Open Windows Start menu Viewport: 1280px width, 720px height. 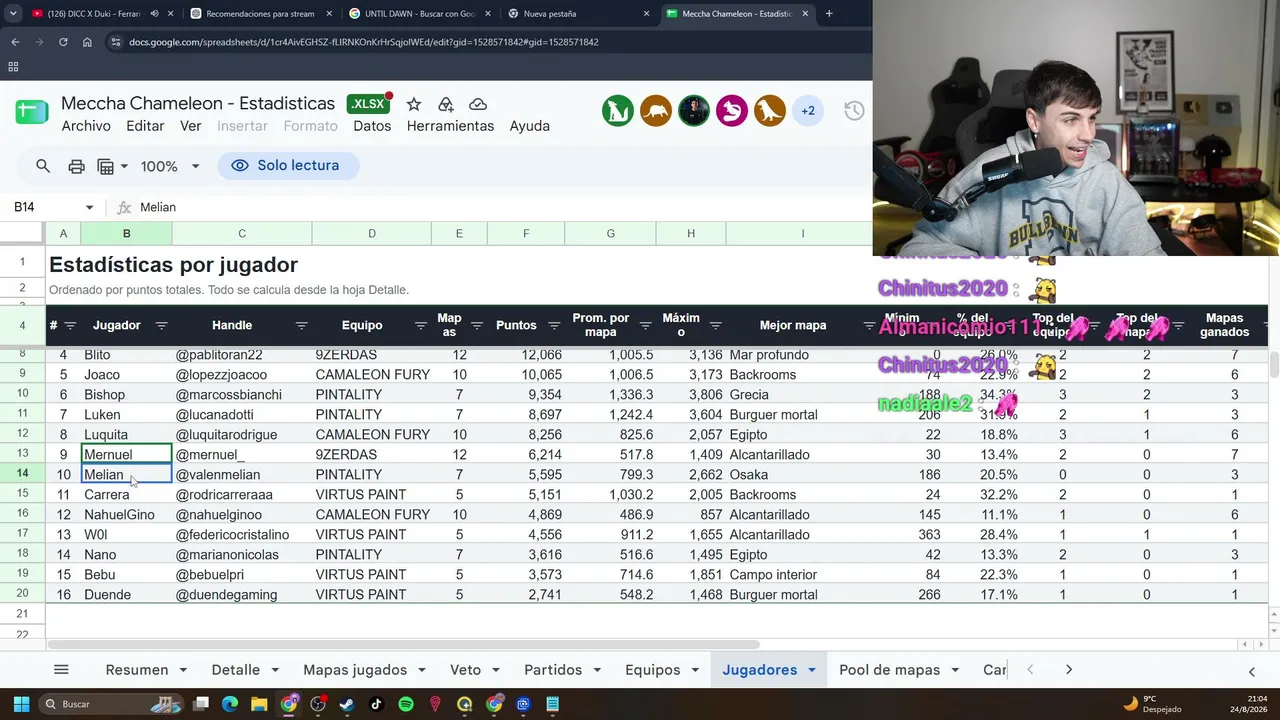(x=21, y=704)
